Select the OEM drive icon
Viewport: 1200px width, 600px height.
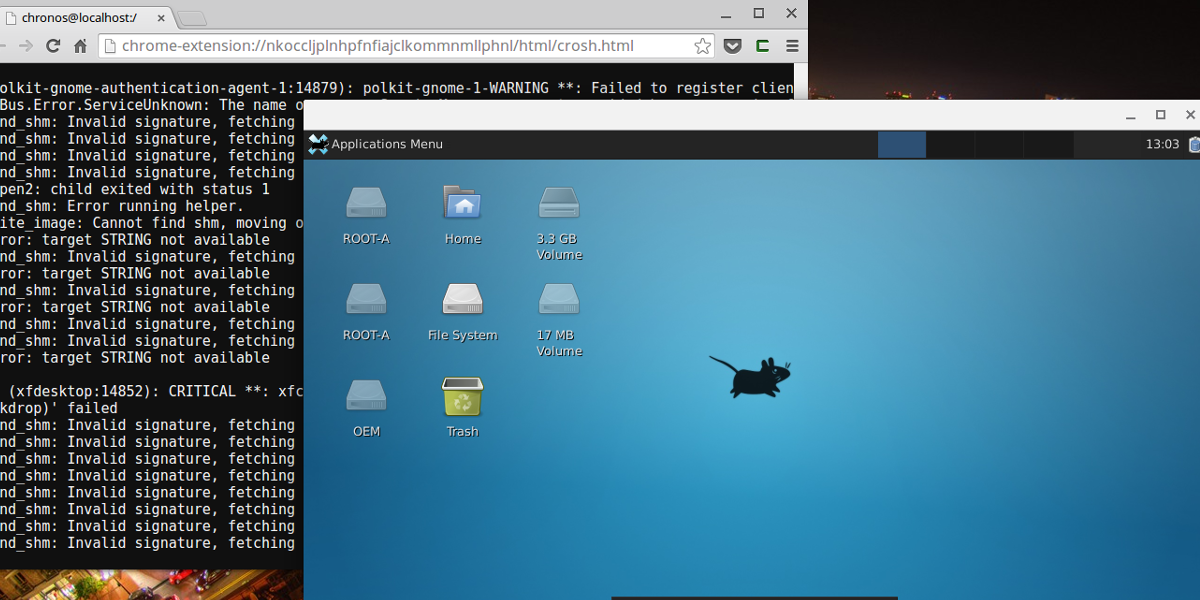(x=366, y=397)
